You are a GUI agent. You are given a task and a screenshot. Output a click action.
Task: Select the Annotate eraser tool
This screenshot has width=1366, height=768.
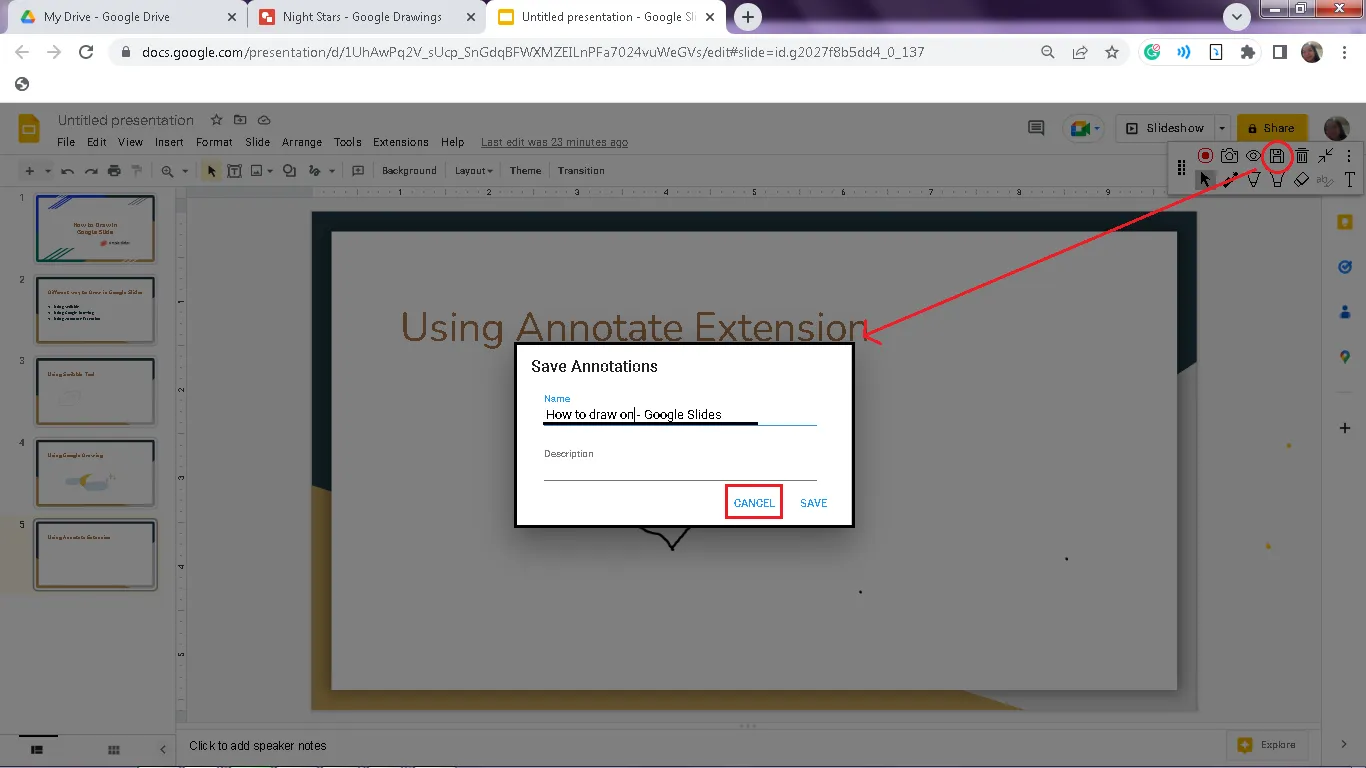[1301, 180]
